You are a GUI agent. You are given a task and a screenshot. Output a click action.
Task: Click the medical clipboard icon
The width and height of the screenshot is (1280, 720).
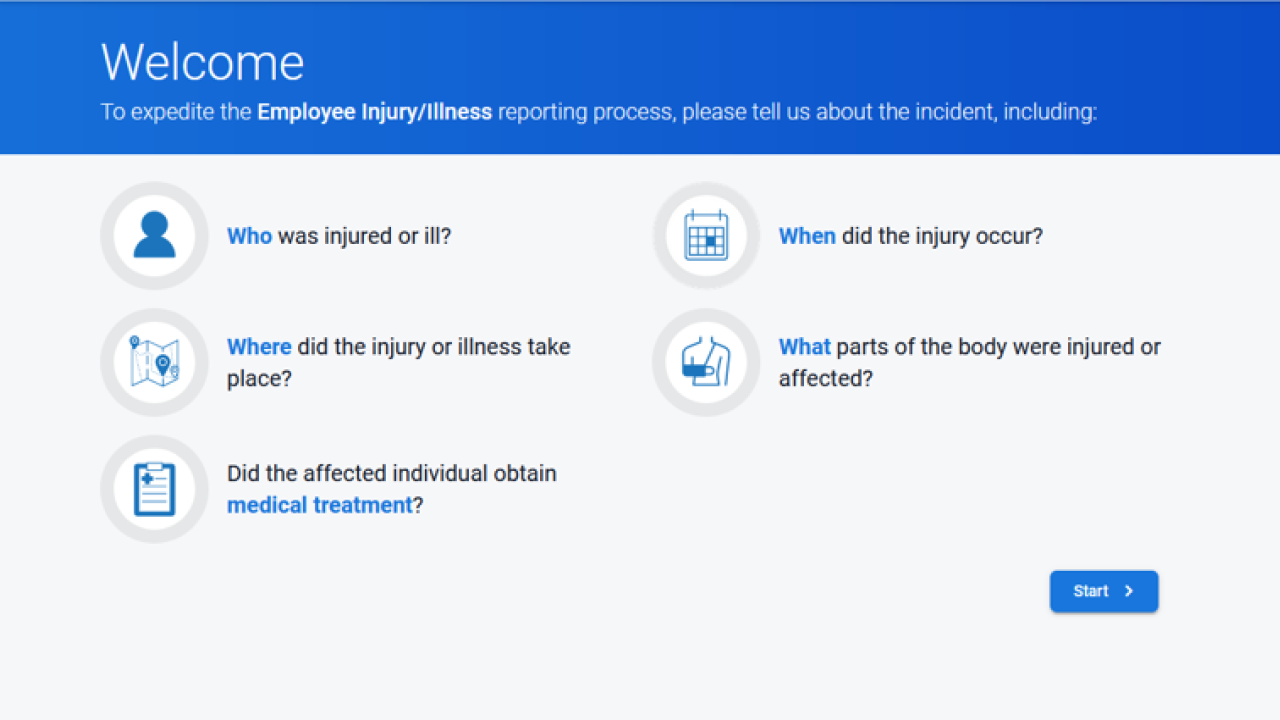[154, 489]
